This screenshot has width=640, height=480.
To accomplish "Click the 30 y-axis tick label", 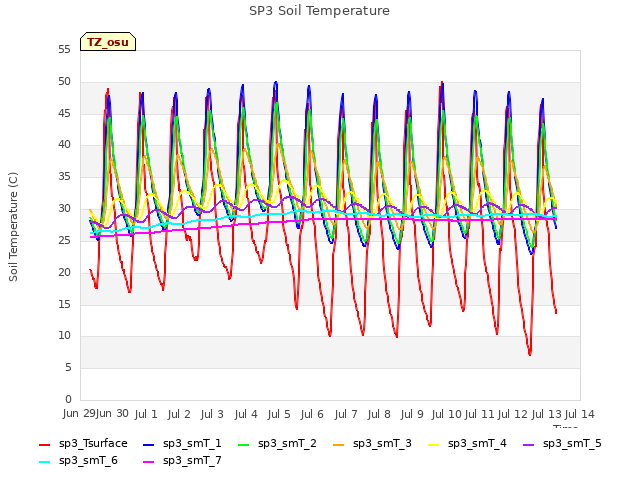I will coord(64,209).
